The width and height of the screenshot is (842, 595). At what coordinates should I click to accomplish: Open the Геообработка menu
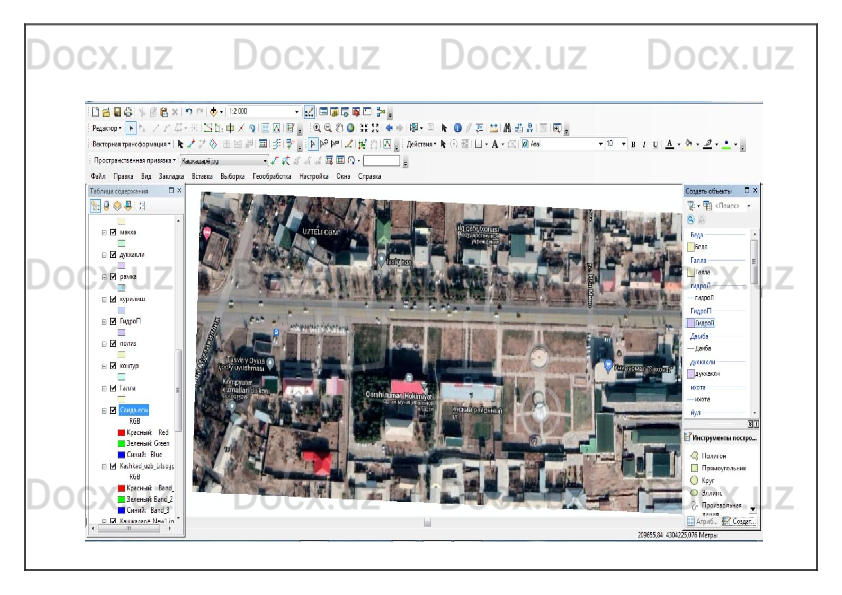(272, 176)
